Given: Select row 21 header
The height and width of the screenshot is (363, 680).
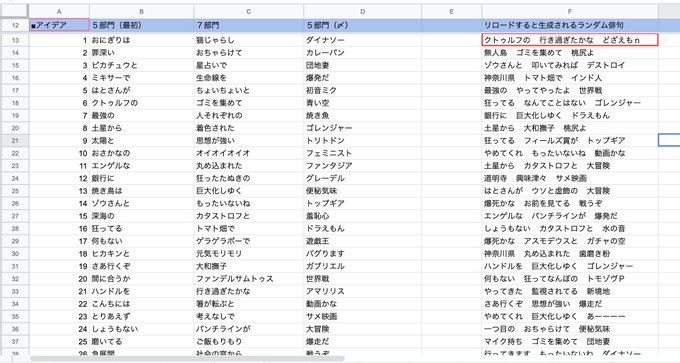Looking at the screenshot, I should pyautogui.click(x=15, y=141).
